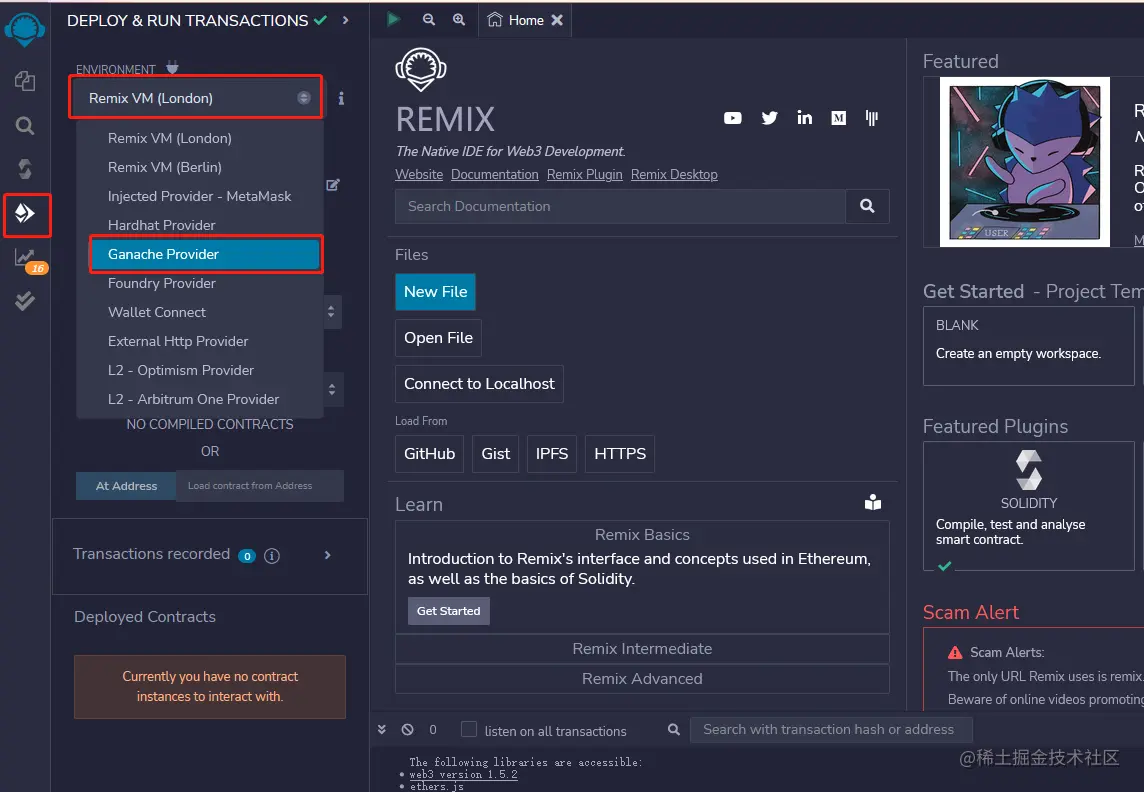Screen dimensions: 1144x792
Task: Select Ganache Provider option
Action: point(206,254)
